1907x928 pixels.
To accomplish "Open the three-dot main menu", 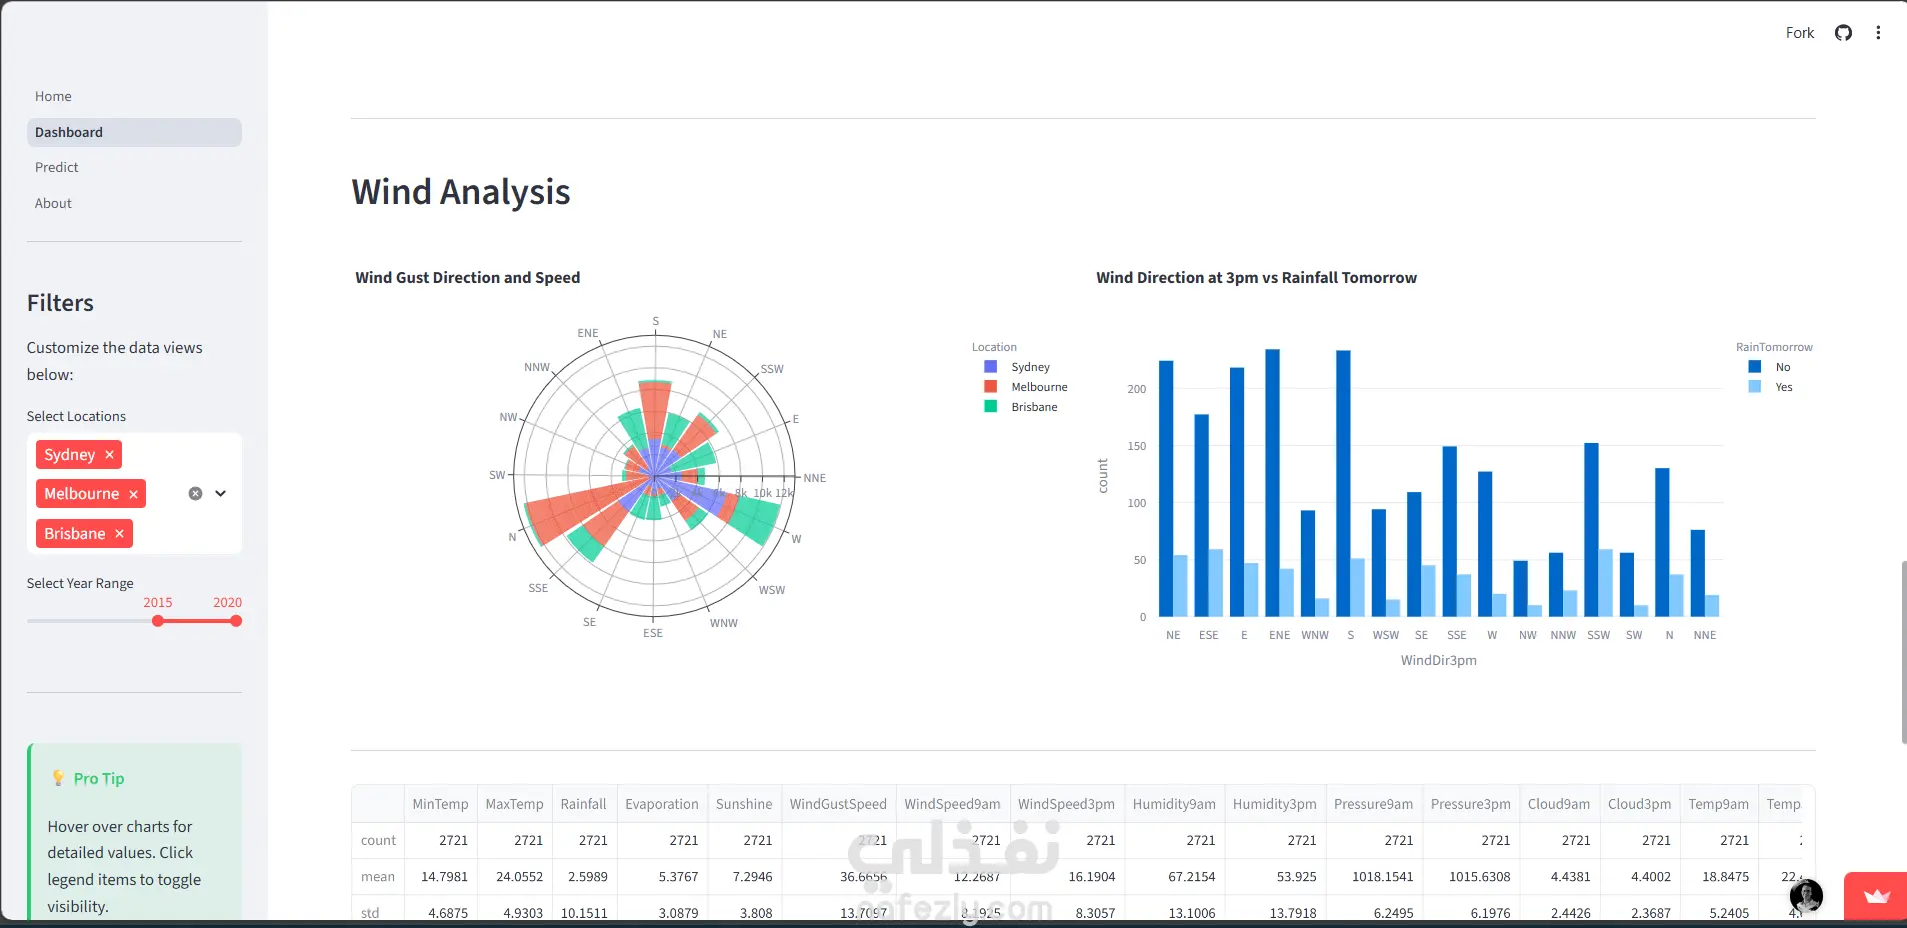I will [1878, 33].
